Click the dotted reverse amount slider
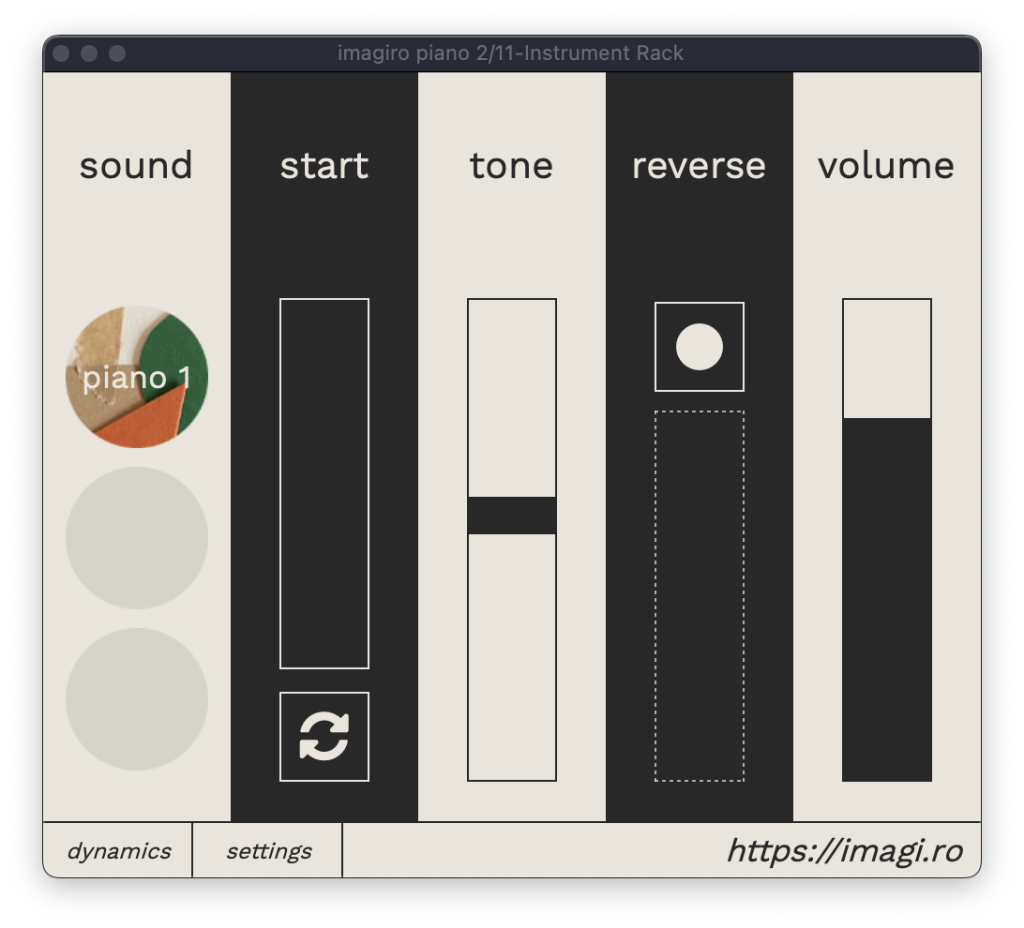The height and width of the screenshot is (928, 1024). coord(699,595)
